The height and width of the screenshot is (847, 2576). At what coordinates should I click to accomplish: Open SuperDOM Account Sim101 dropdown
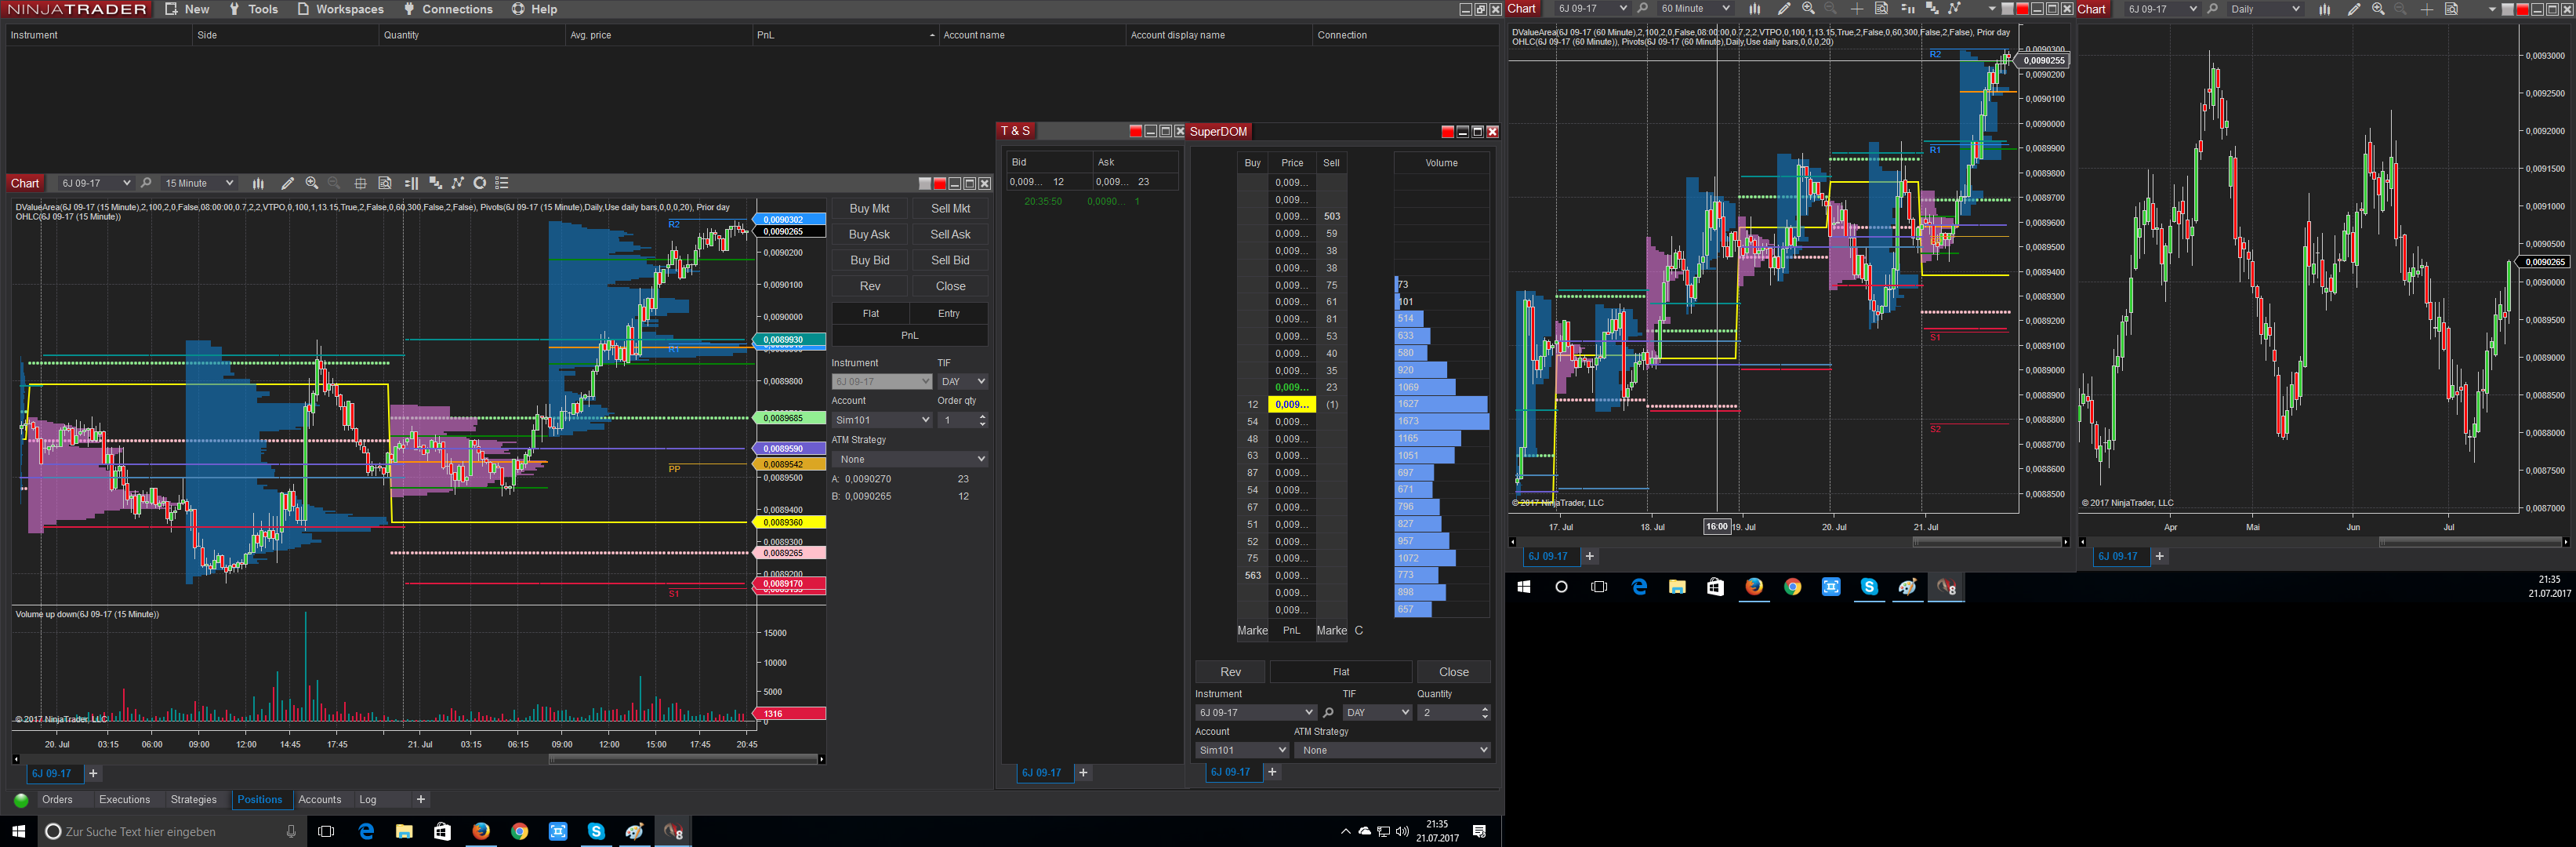click(x=1242, y=750)
